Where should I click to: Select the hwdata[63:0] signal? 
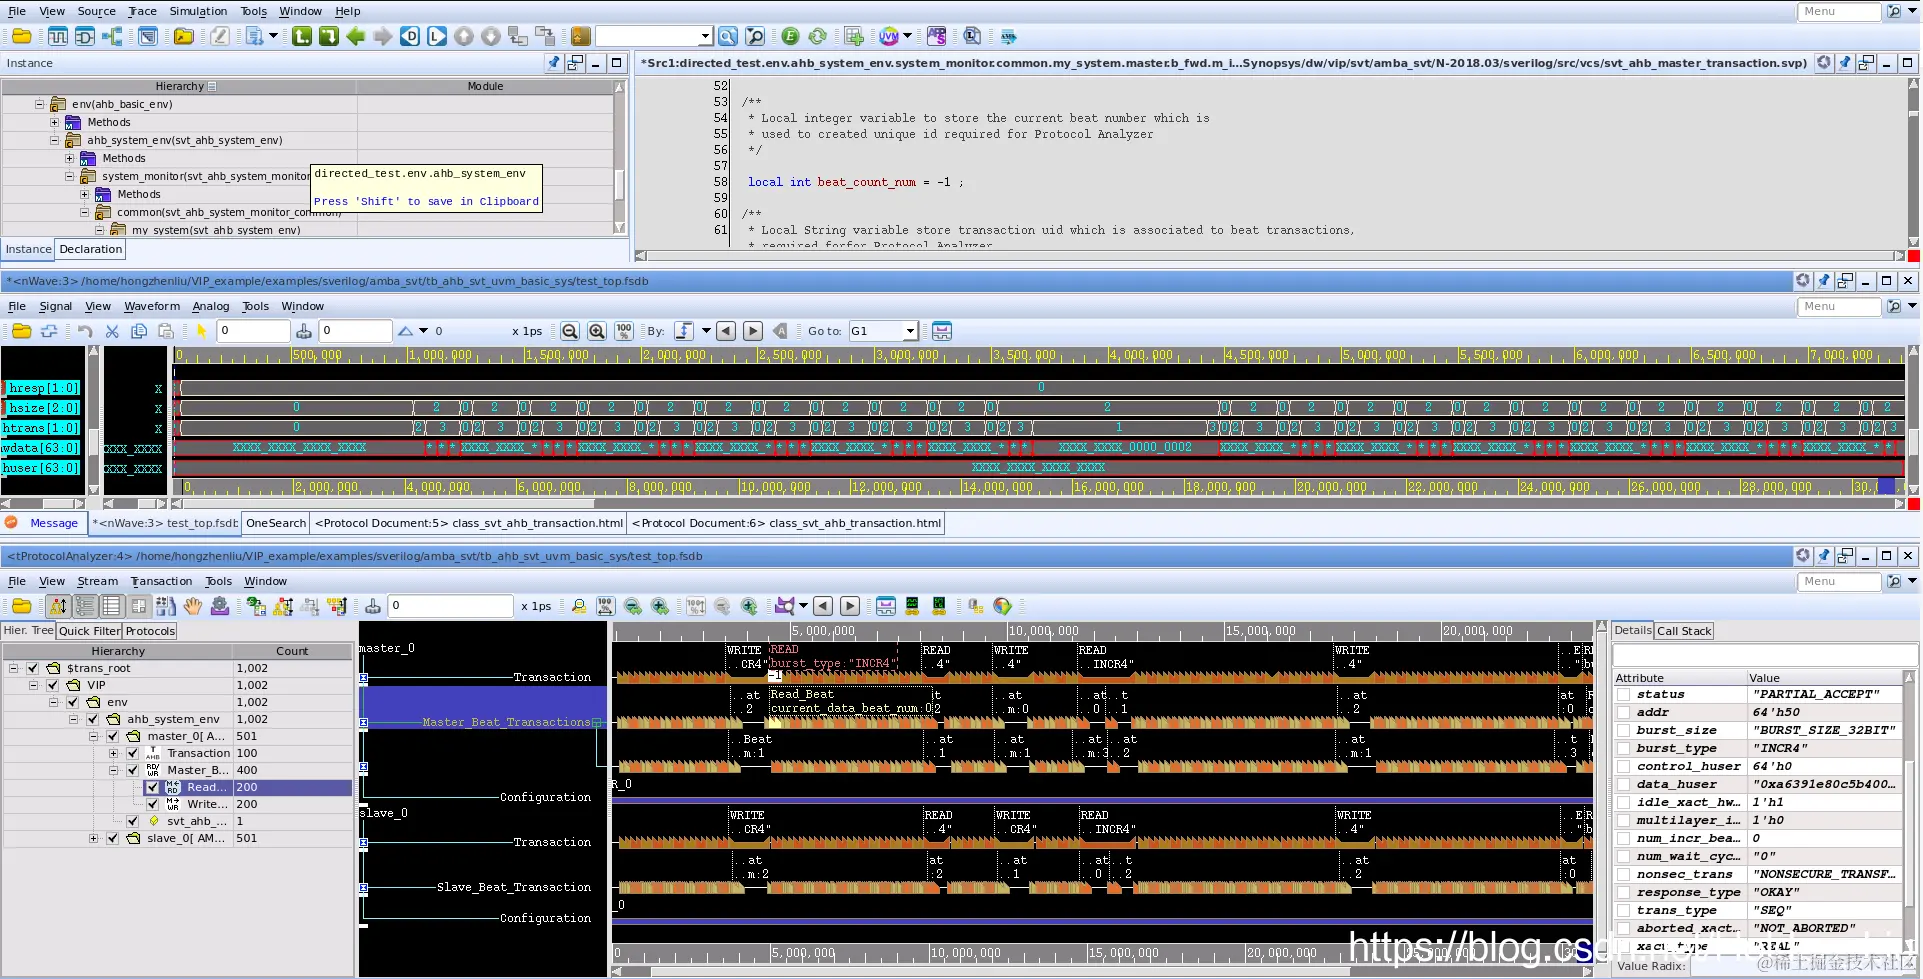(41, 448)
